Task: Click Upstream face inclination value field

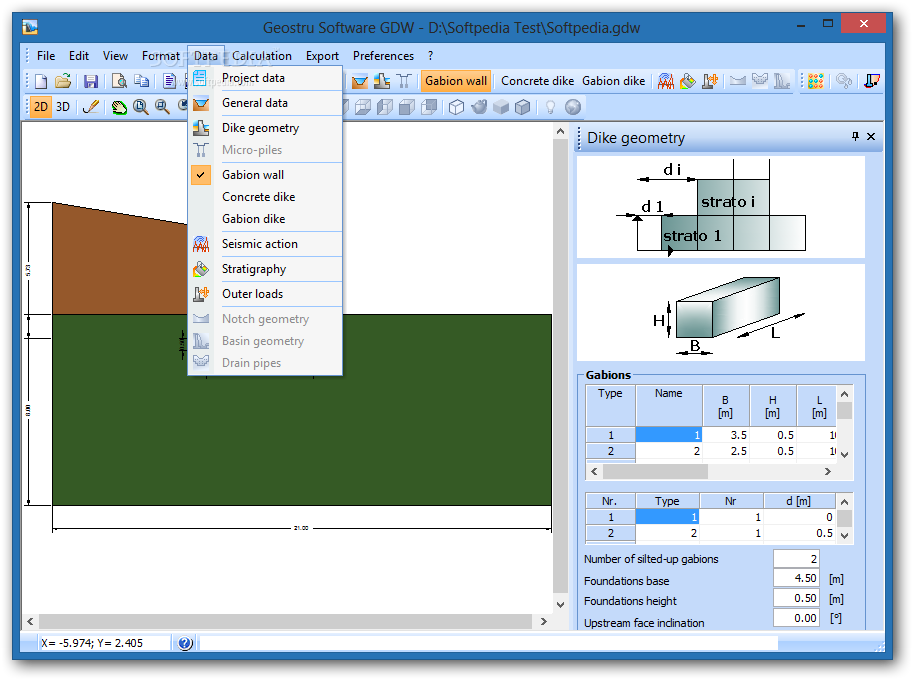Action: pyautogui.click(x=796, y=618)
